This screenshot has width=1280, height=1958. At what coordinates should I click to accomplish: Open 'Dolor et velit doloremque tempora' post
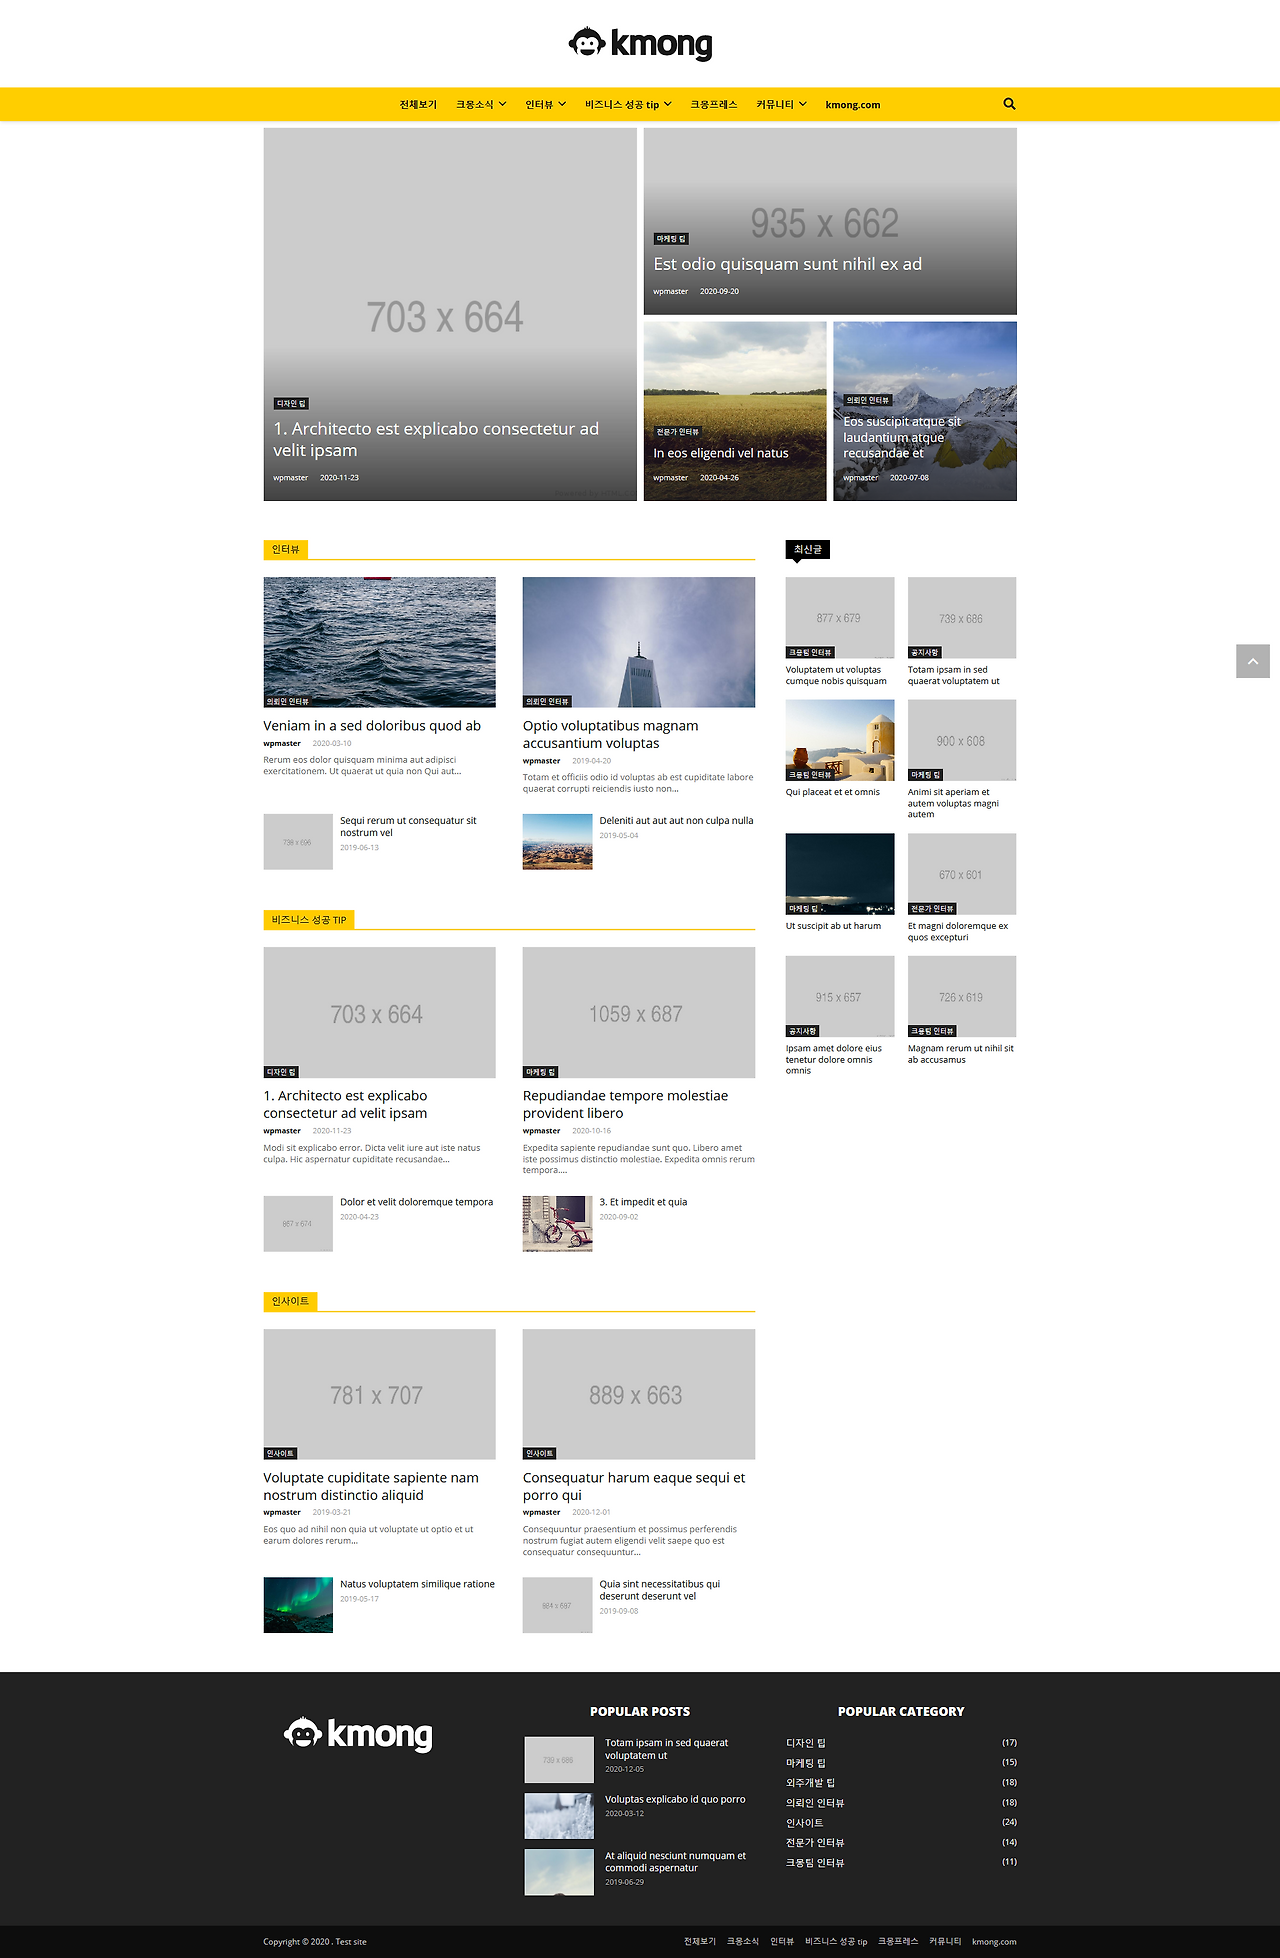click(416, 1202)
